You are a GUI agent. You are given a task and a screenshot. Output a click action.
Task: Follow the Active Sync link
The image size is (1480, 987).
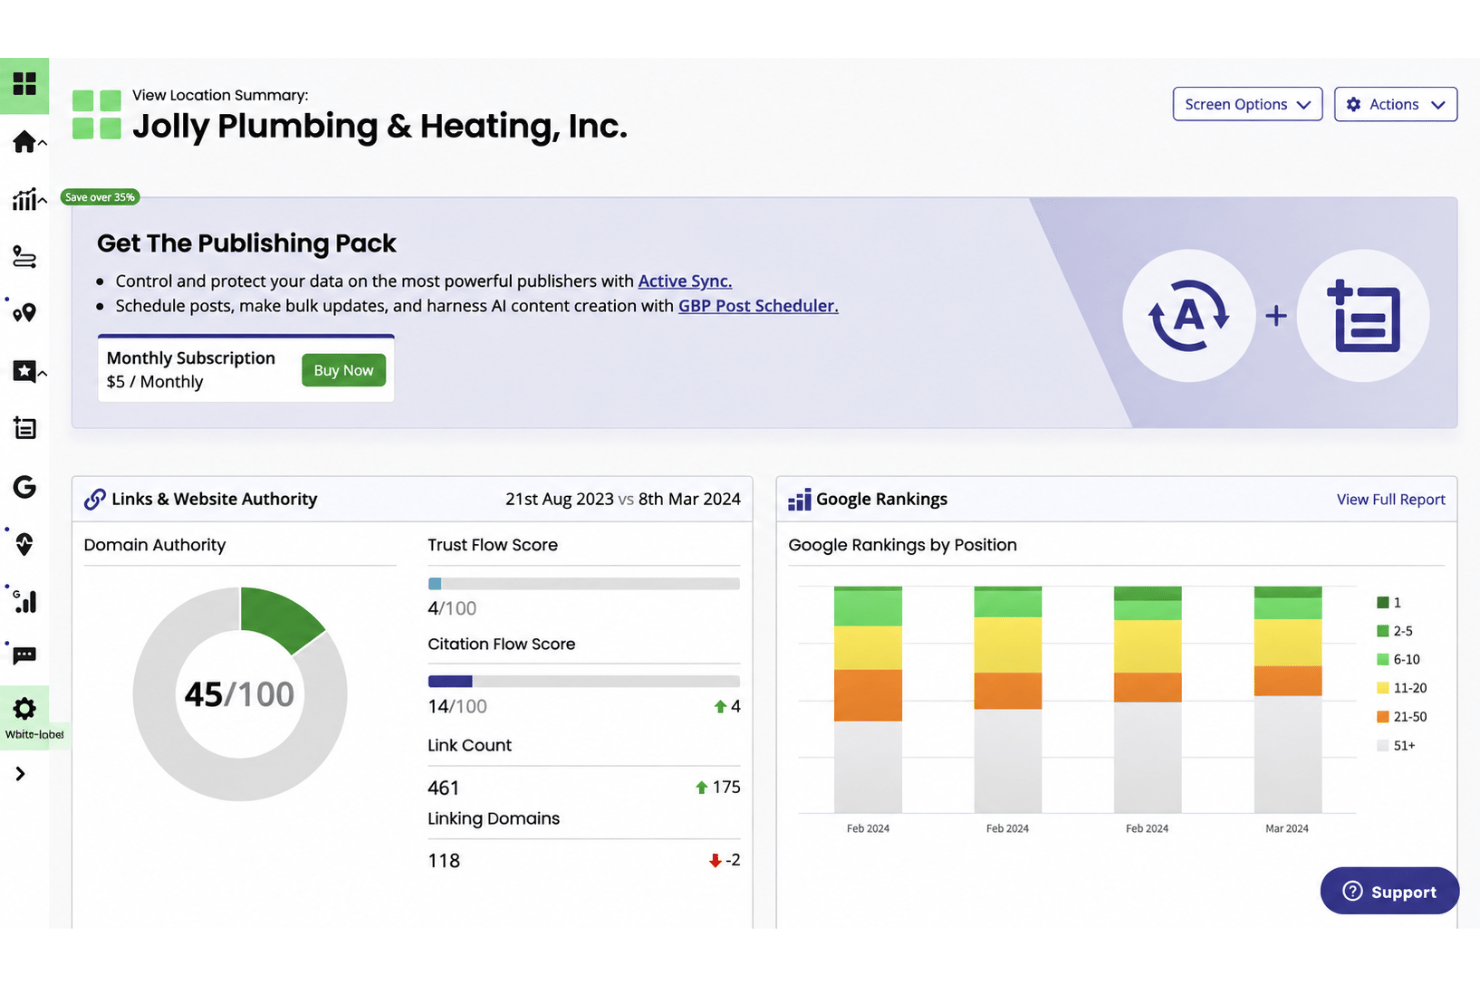click(x=685, y=281)
